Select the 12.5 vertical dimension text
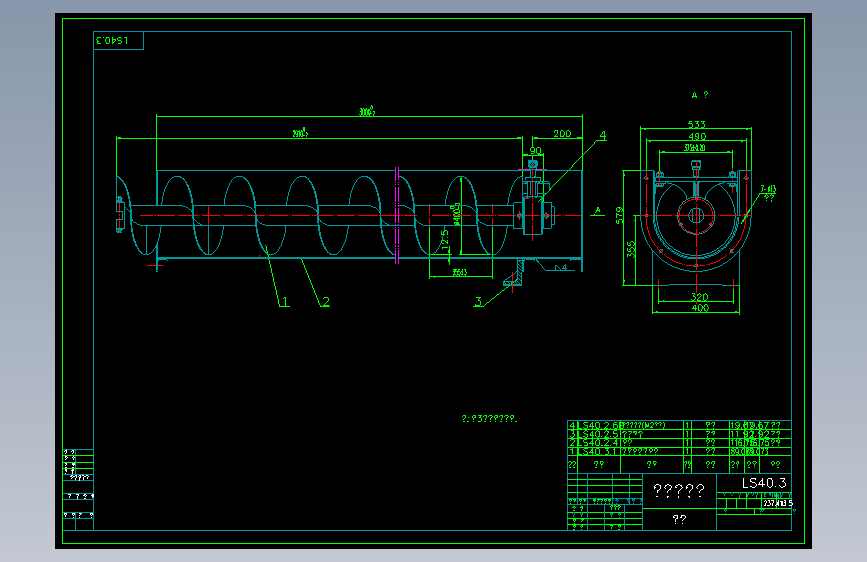Viewport: 867px width, 562px height. [x=445, y=240]
